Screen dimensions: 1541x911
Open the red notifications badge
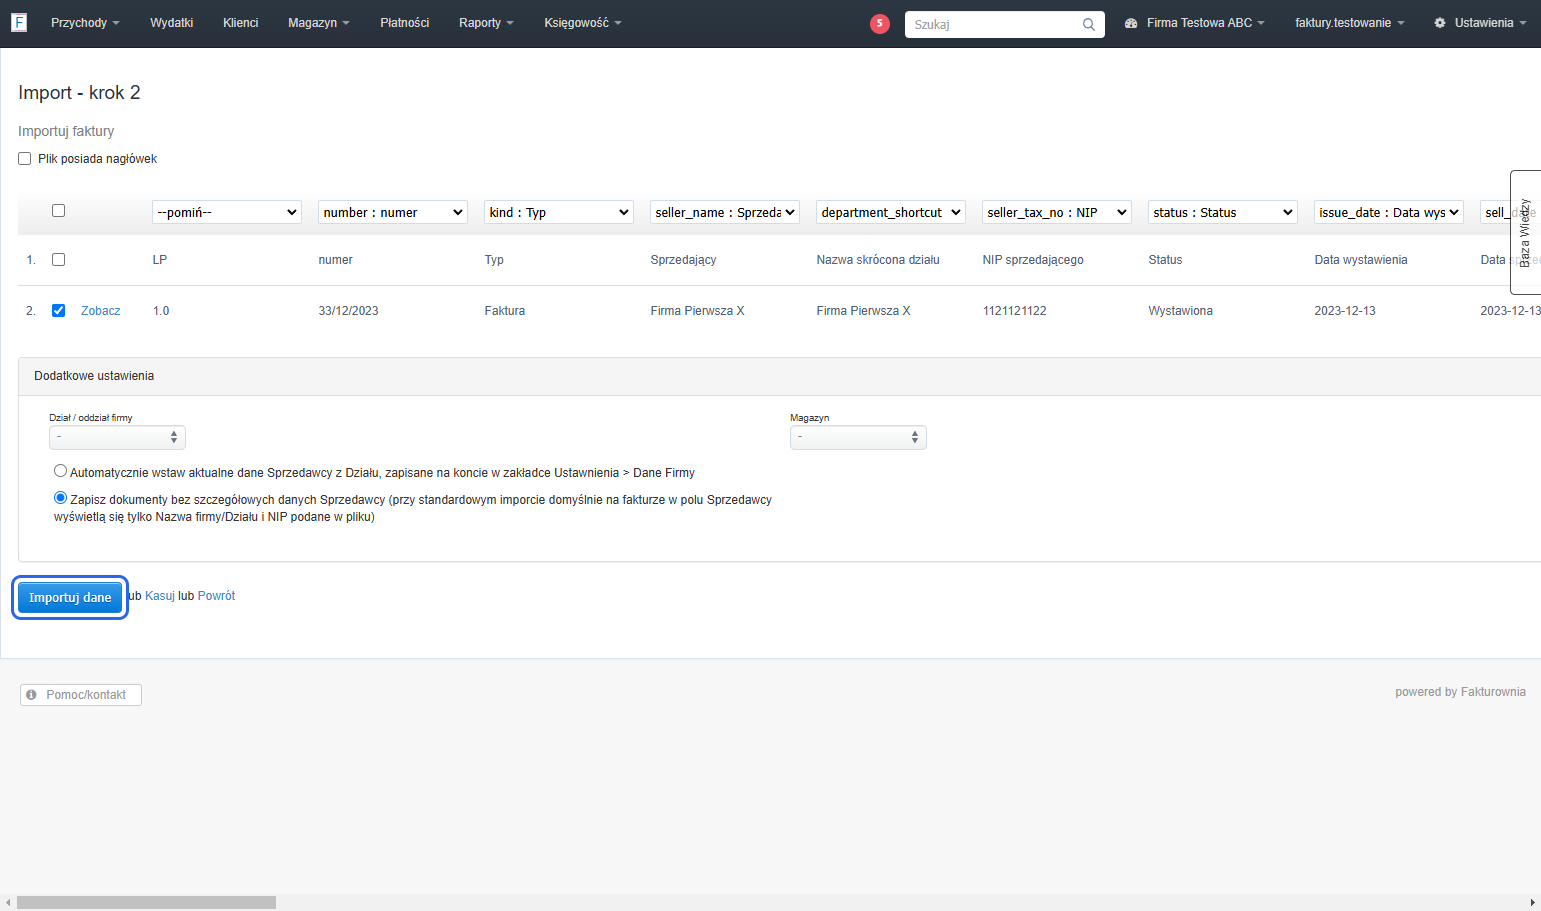coord(880,23)
